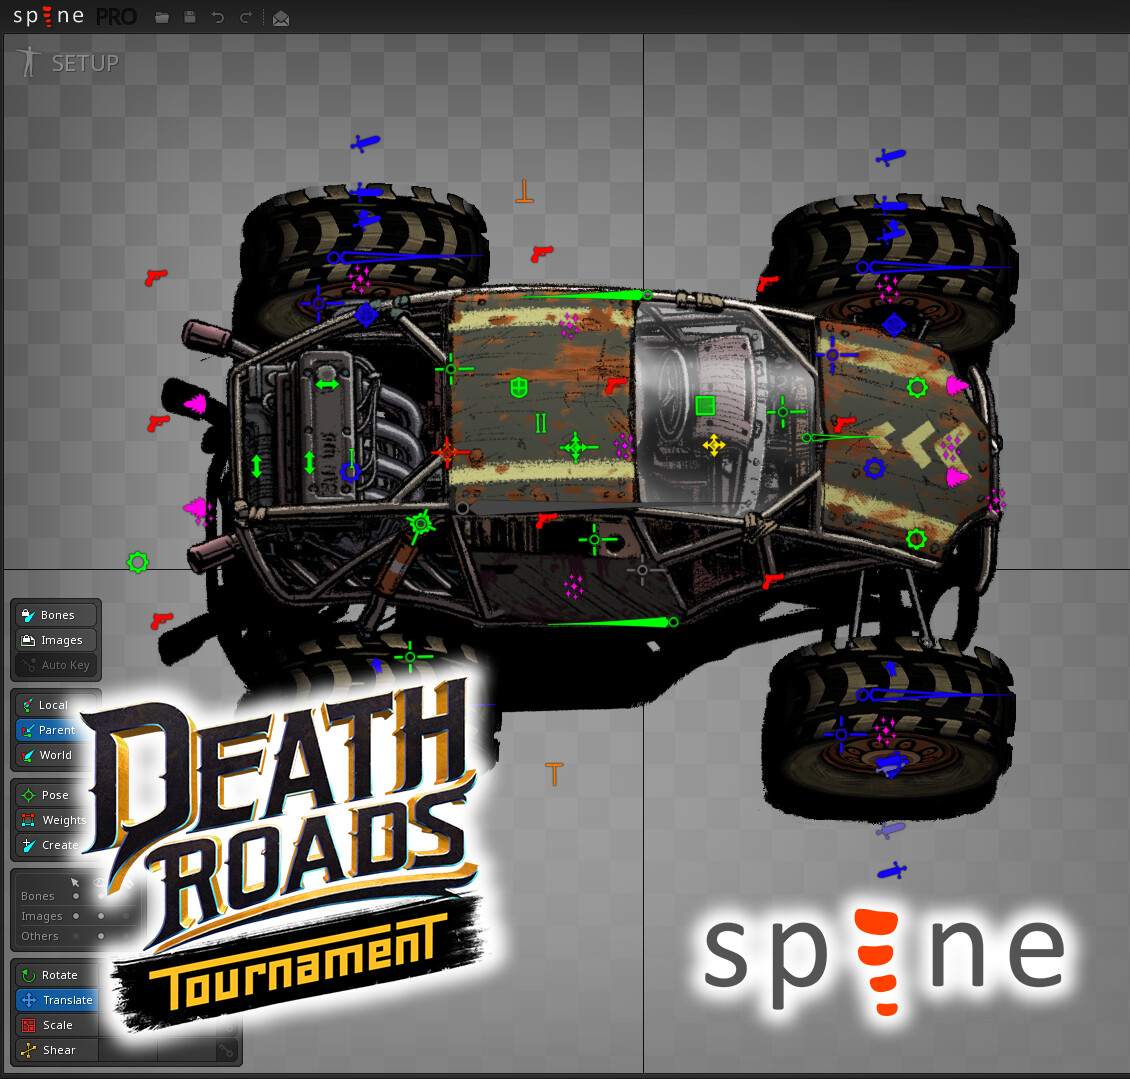Viewport: 1130px width, 1079px height.
Task: Click SETUP to switch editor mode
Action: [85, 62]
